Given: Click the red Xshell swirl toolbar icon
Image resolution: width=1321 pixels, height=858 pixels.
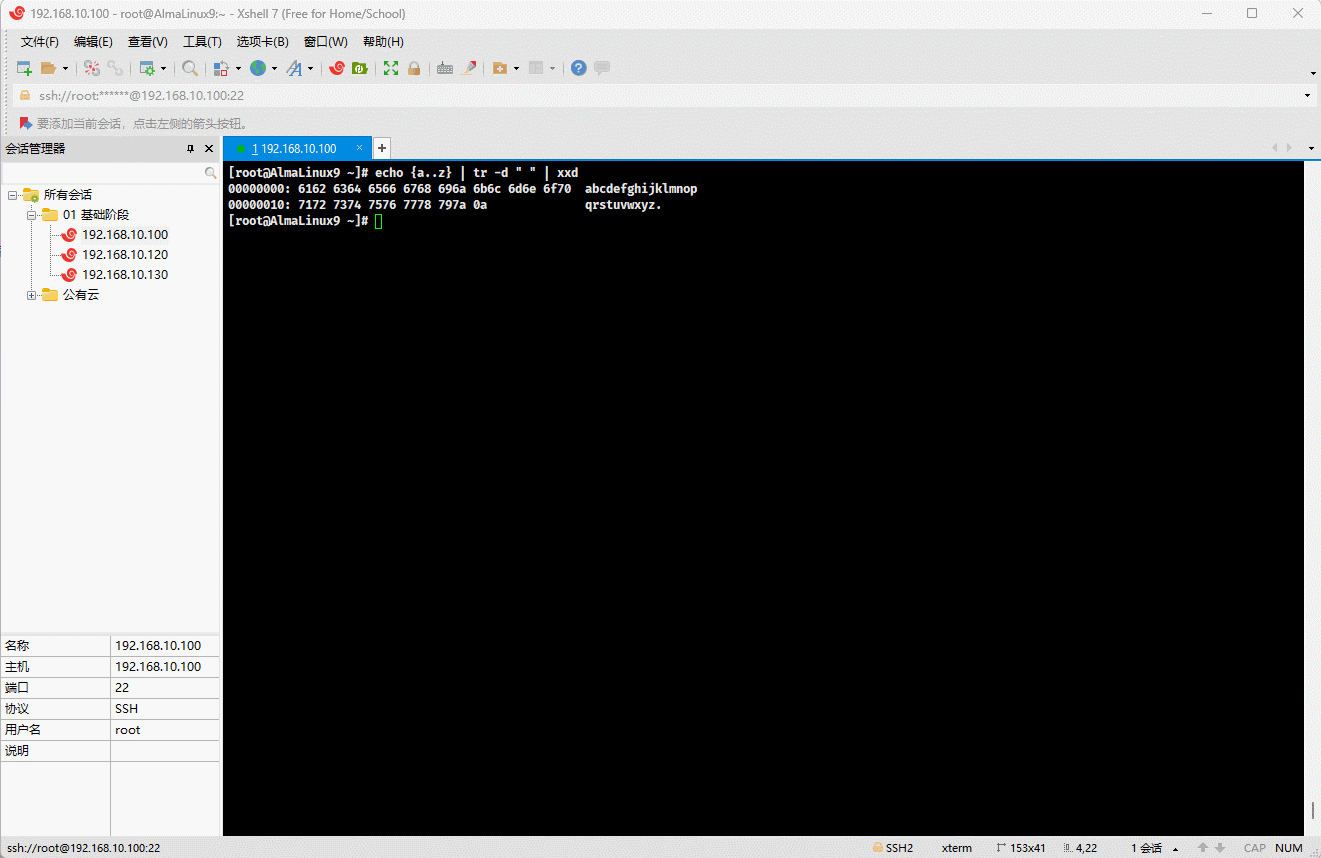Looking at the screenshot, I should 337,68.
